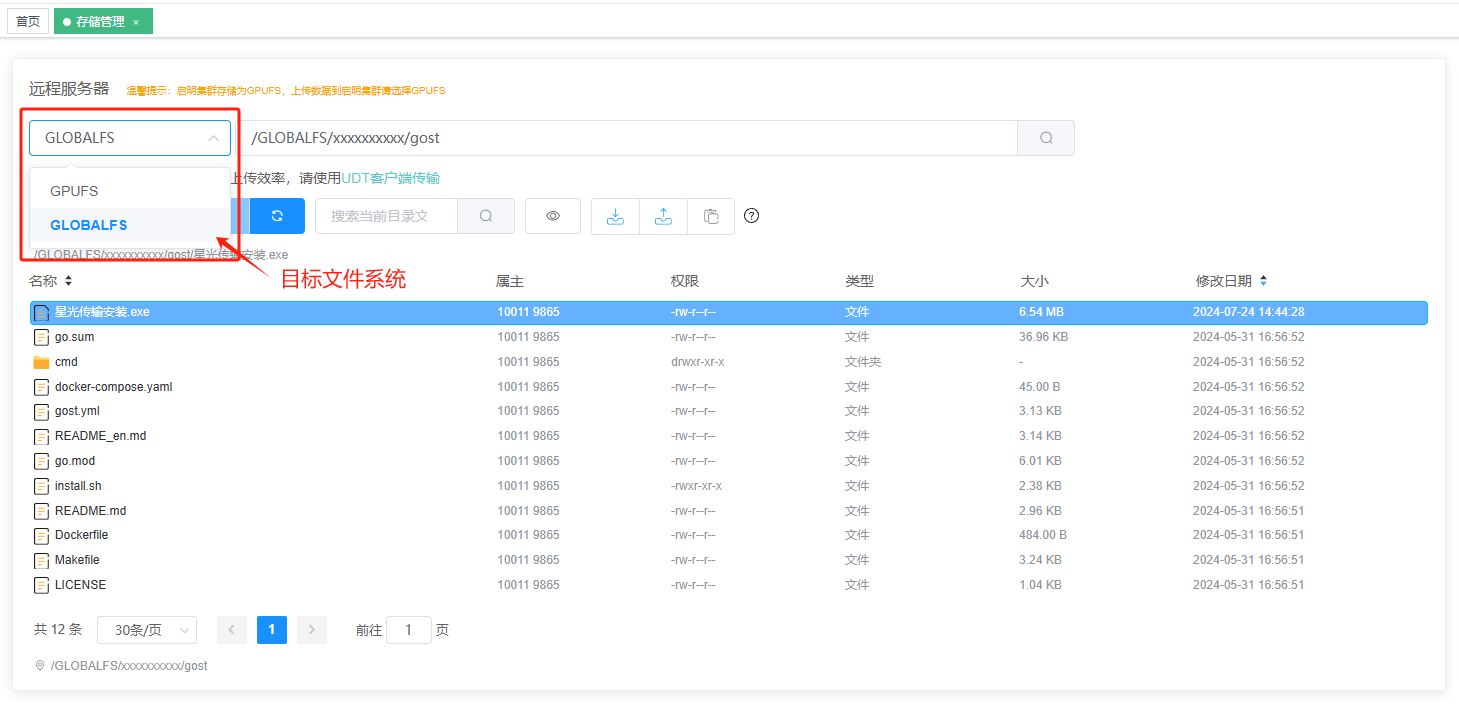
Task: Go to the previous page
Action: 232,630
